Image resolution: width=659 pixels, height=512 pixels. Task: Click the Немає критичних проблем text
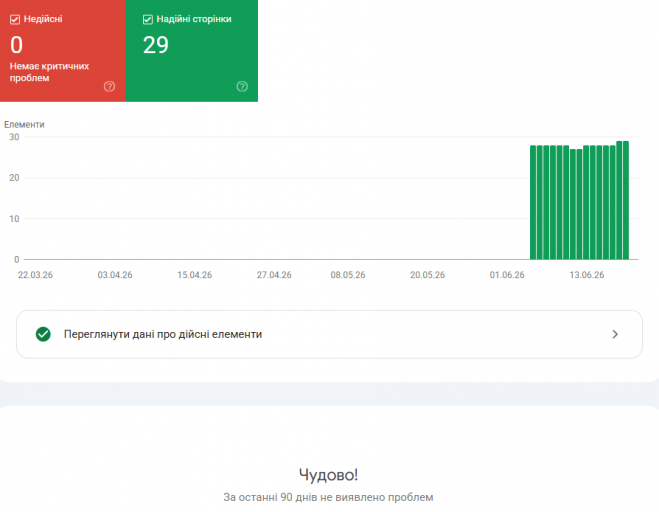pyautogui.click(x=49, y=72)
